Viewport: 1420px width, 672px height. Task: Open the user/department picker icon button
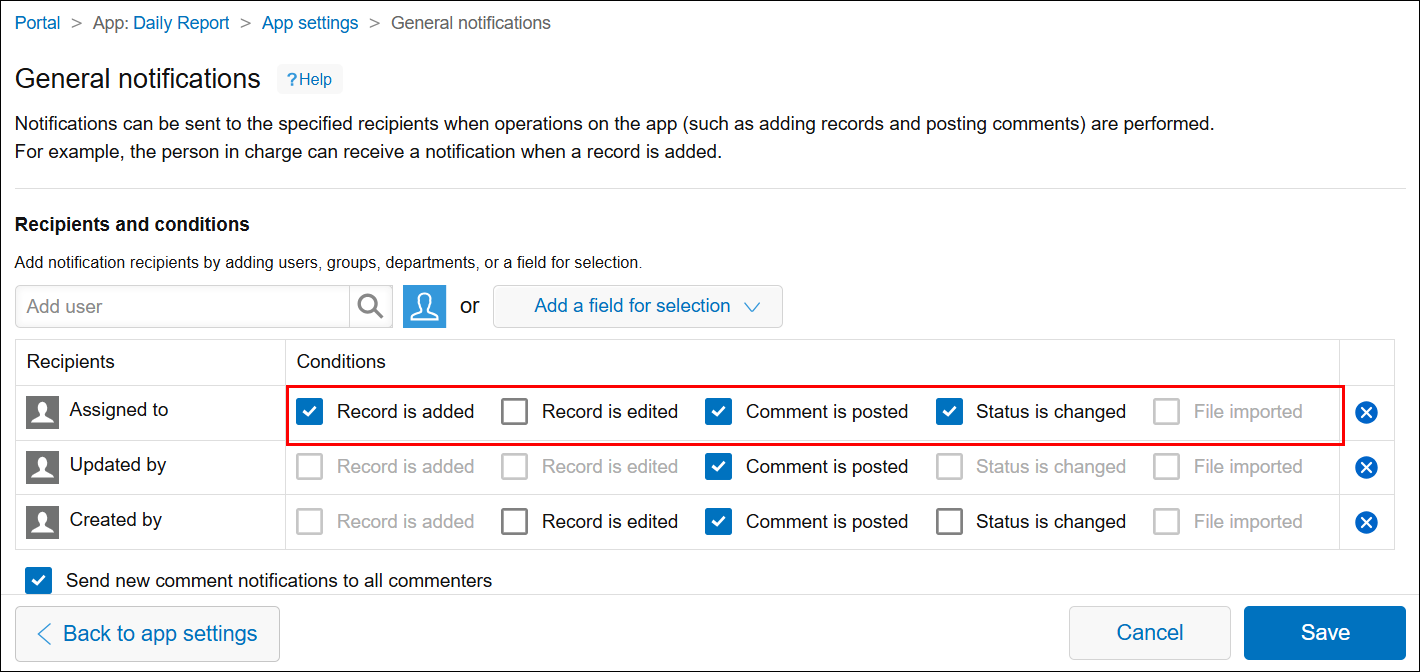424,307
